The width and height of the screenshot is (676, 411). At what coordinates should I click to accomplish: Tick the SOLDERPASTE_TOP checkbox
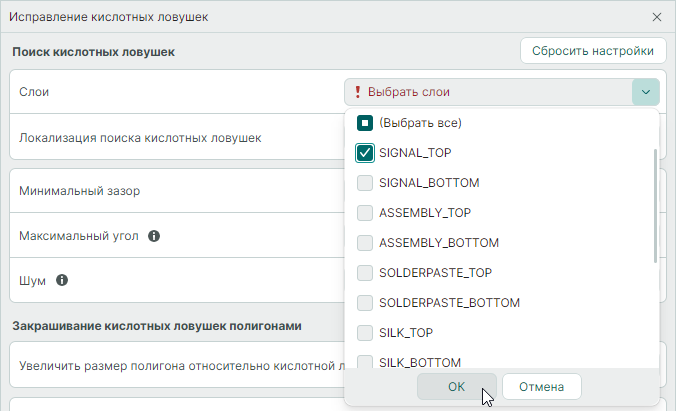[x=365, y=272]
